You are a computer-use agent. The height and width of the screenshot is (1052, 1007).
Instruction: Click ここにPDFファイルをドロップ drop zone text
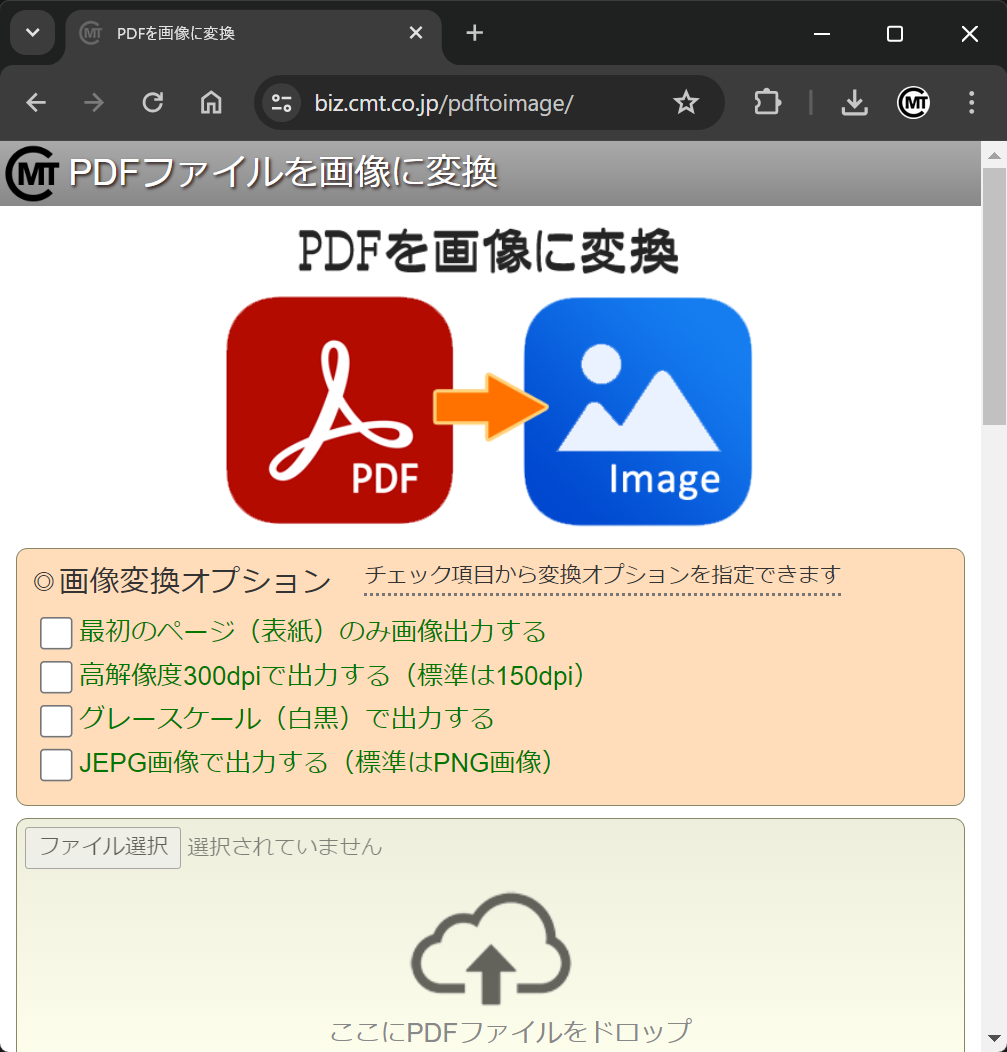pyautogui.click(x=511, y=1032)
